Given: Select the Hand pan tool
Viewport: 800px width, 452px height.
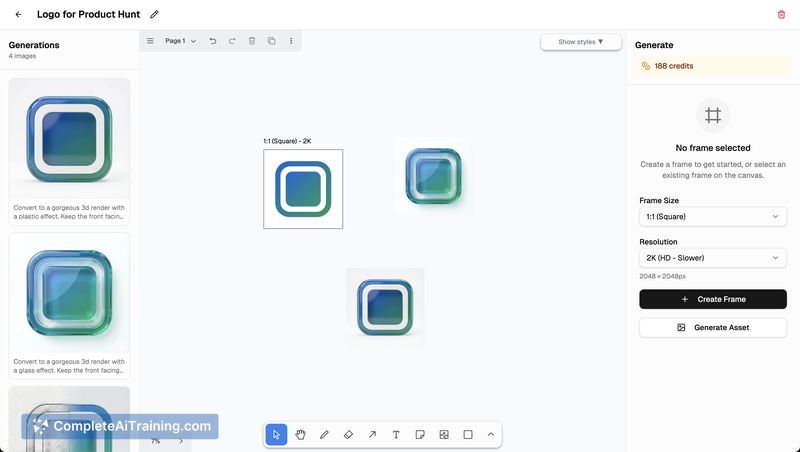Looking at the screenshot, I should point(300,435).
